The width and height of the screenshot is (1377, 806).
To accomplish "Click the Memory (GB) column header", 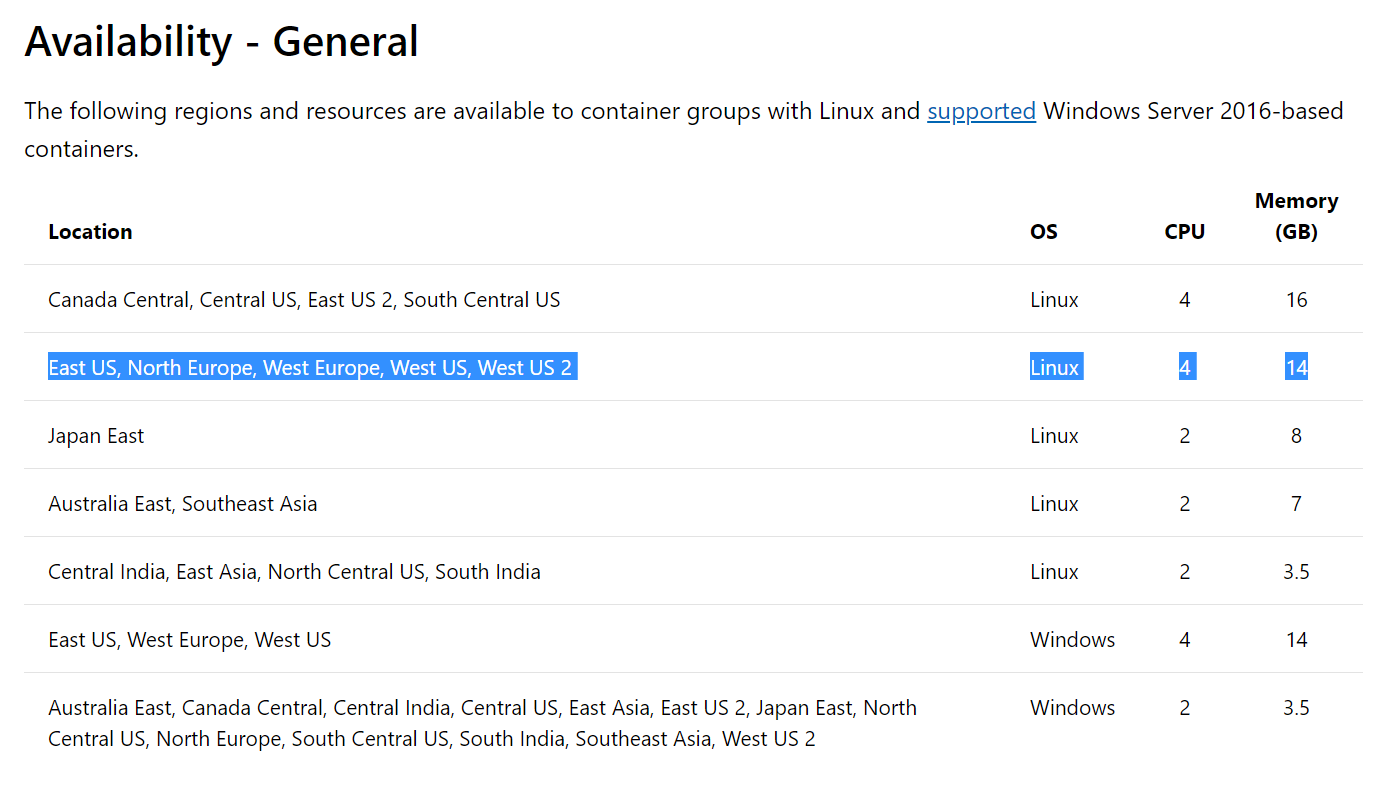I will (x=1296, y=216).
